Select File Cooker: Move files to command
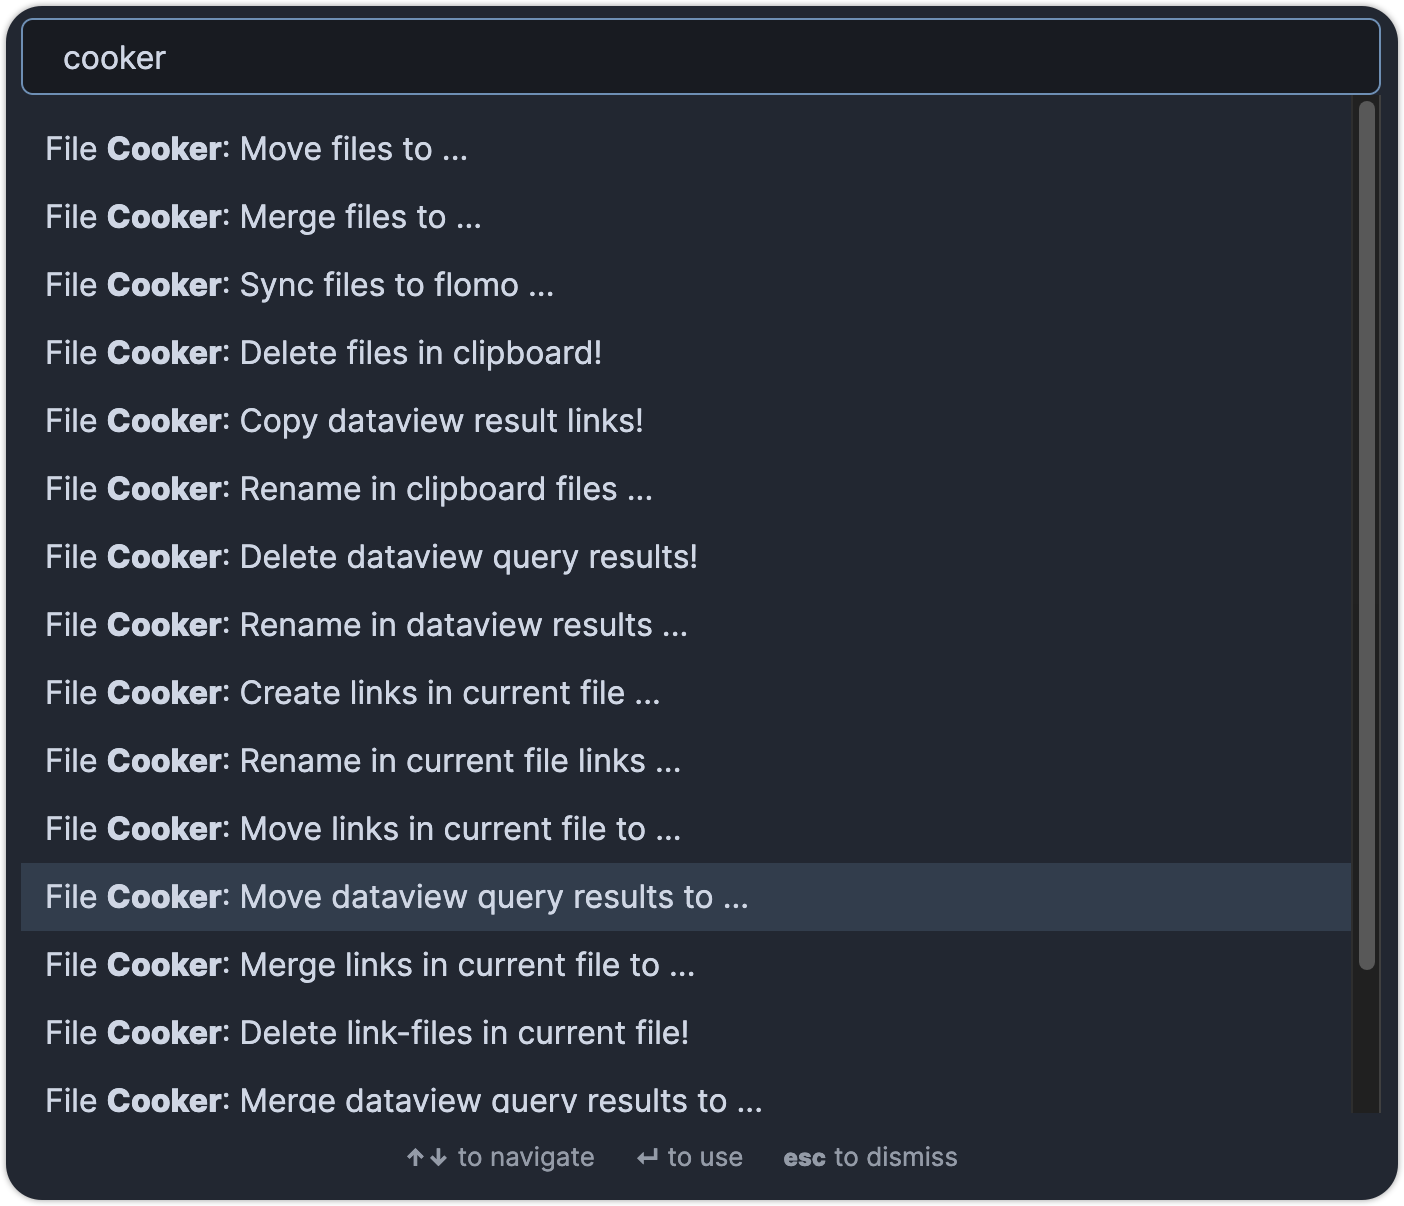Image resolution: width=1404 pixels, height=1206 pixels. click(686, 149)
